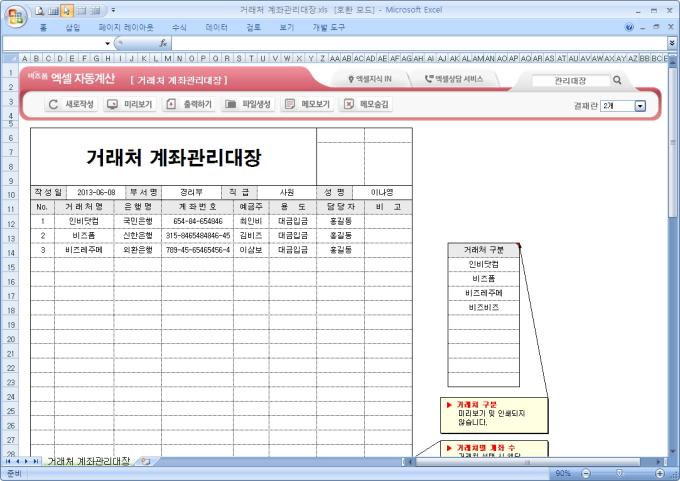Viewport: 680px width, 481px height.
Task: Select the 신한은행 bank cell
Action: click(x=138, y=236)
